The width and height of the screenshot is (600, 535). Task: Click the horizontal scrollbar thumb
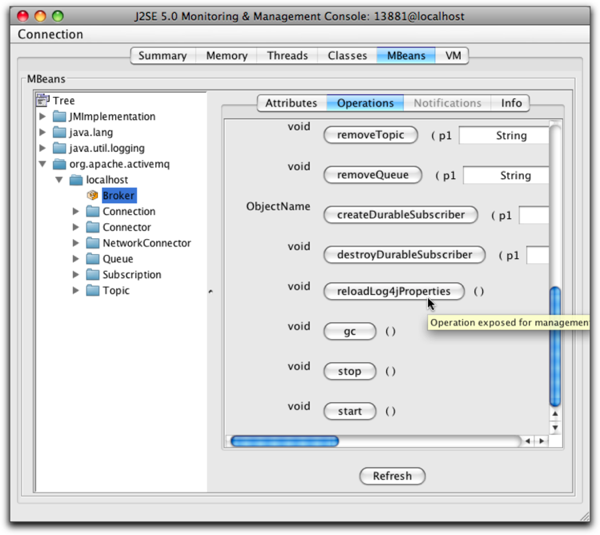point(284,441)
